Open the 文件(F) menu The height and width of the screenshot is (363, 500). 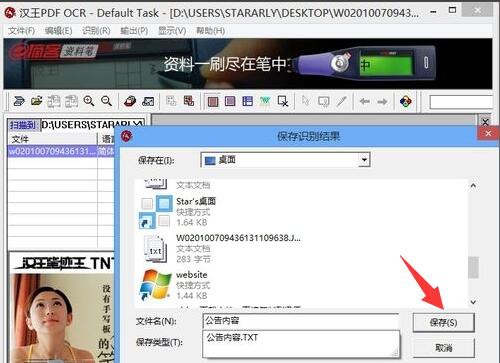[22, 31]
